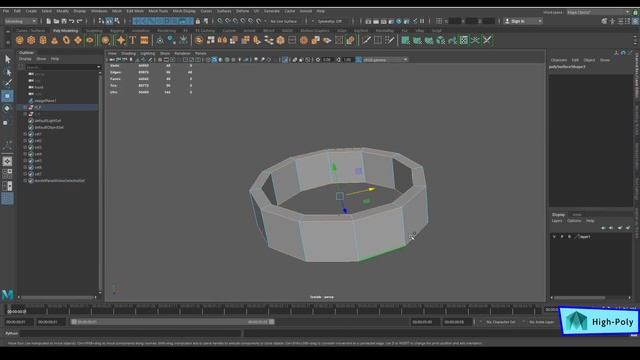The height and width of the screenshot is (360, 640).
Task: Open the Layers menu in layer editor
Action: 557,221
